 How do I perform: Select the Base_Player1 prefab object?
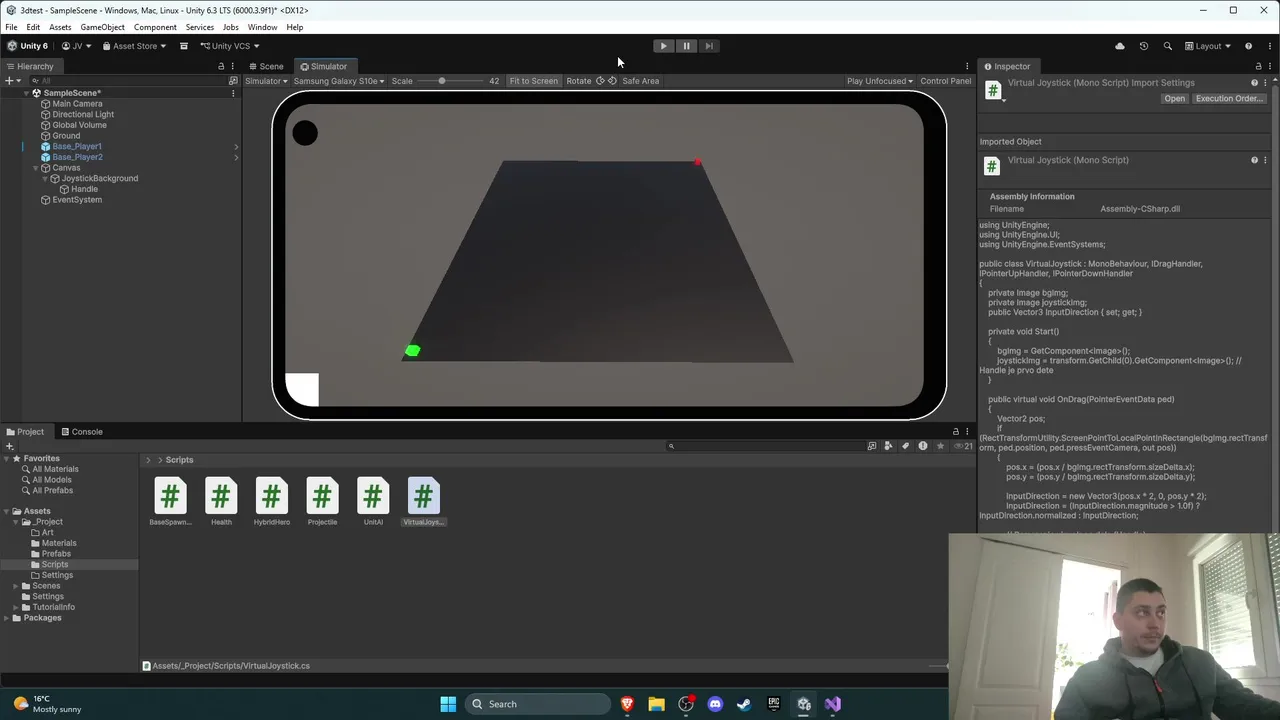[77, 146]
